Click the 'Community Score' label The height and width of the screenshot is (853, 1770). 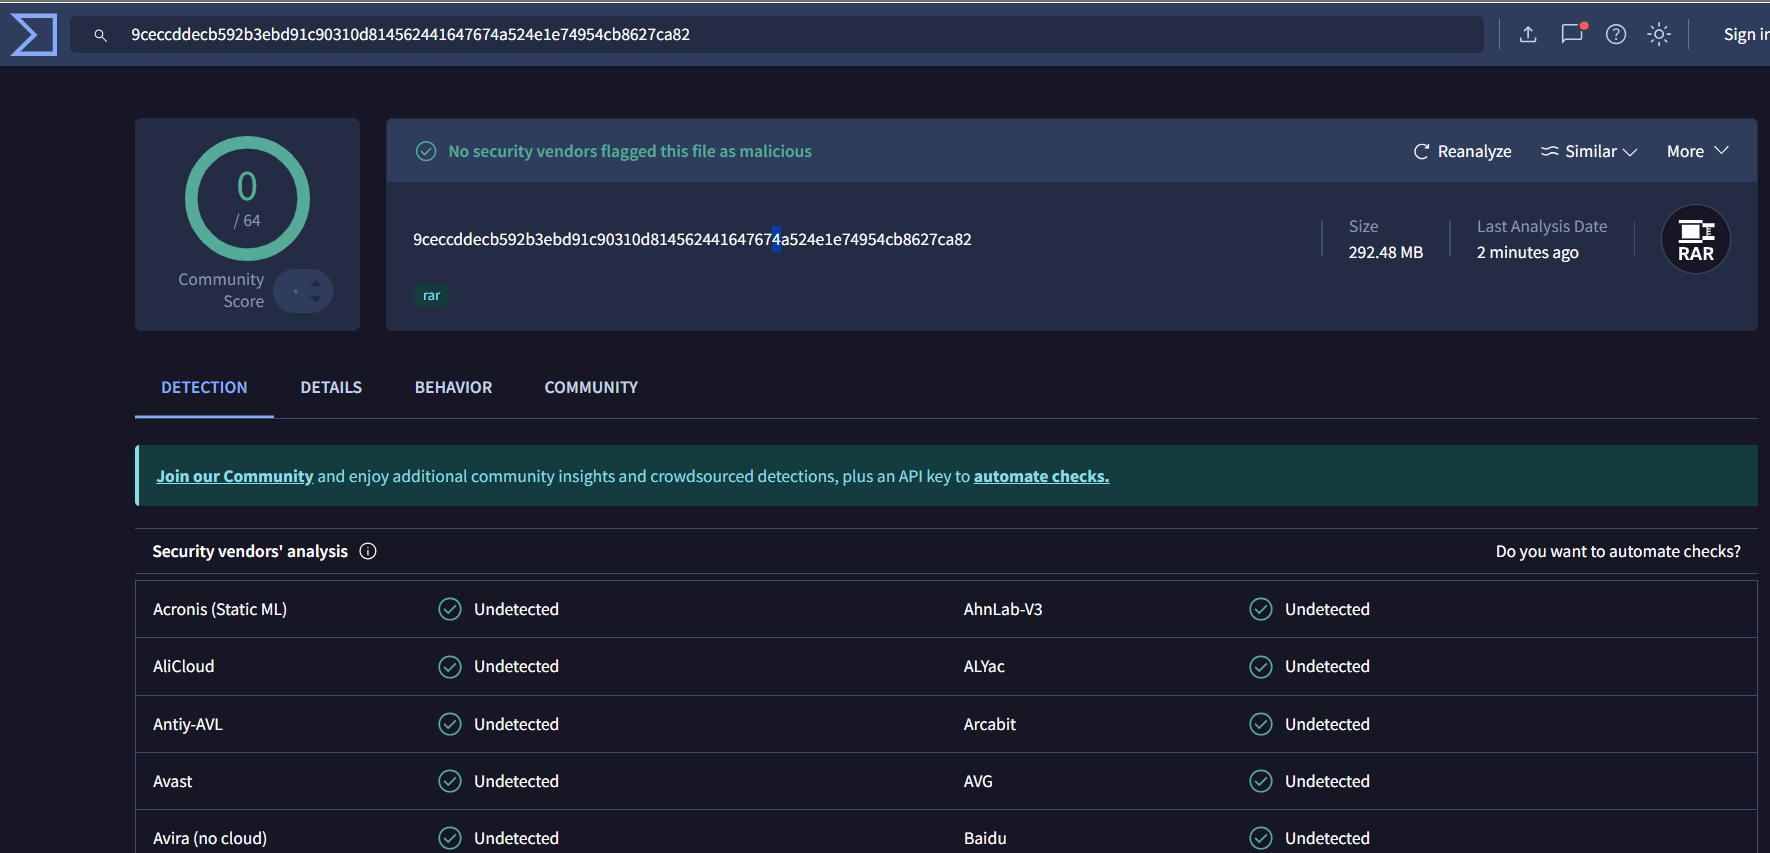pyautogui.click(x=221, y=290)
